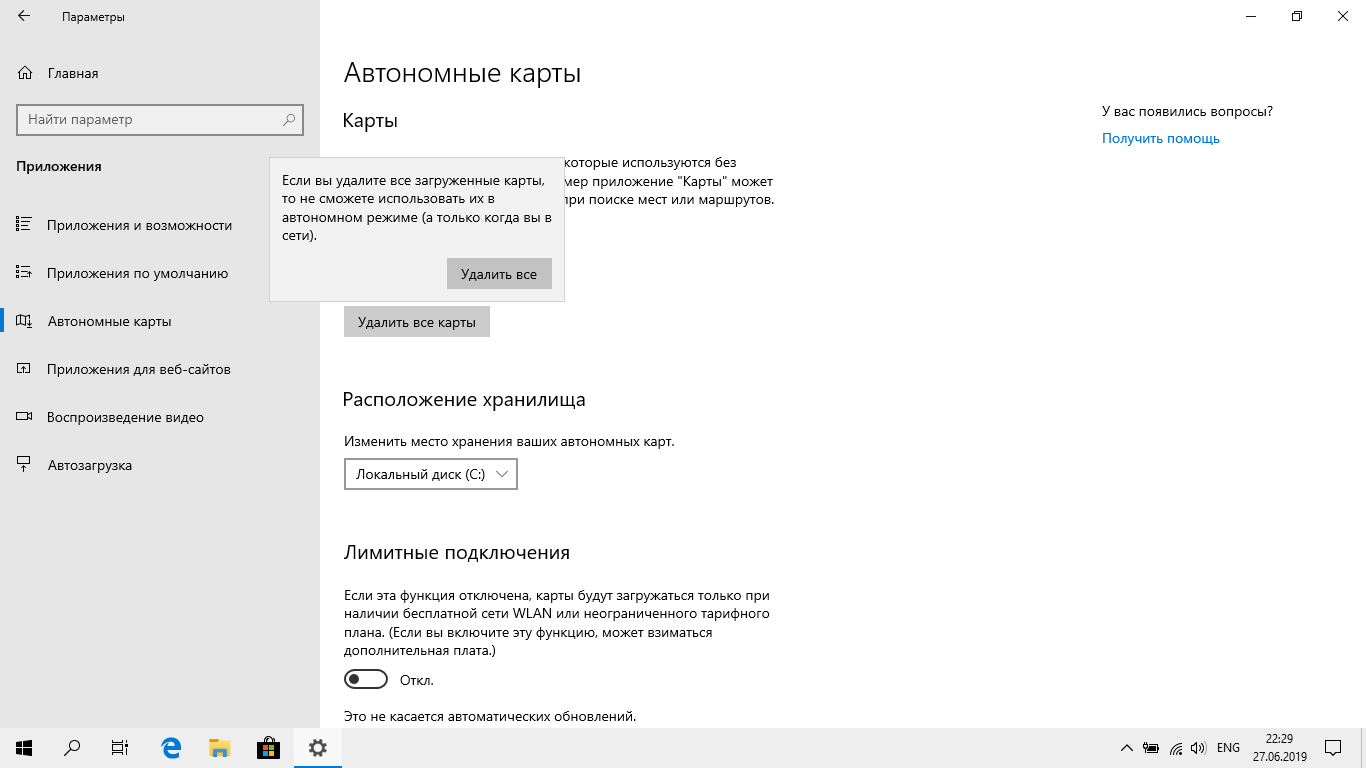The width and height of the screenshot is (1366, 768).
Task: Select Автономные карты in sidebar
Action: [x=109, y=321]
